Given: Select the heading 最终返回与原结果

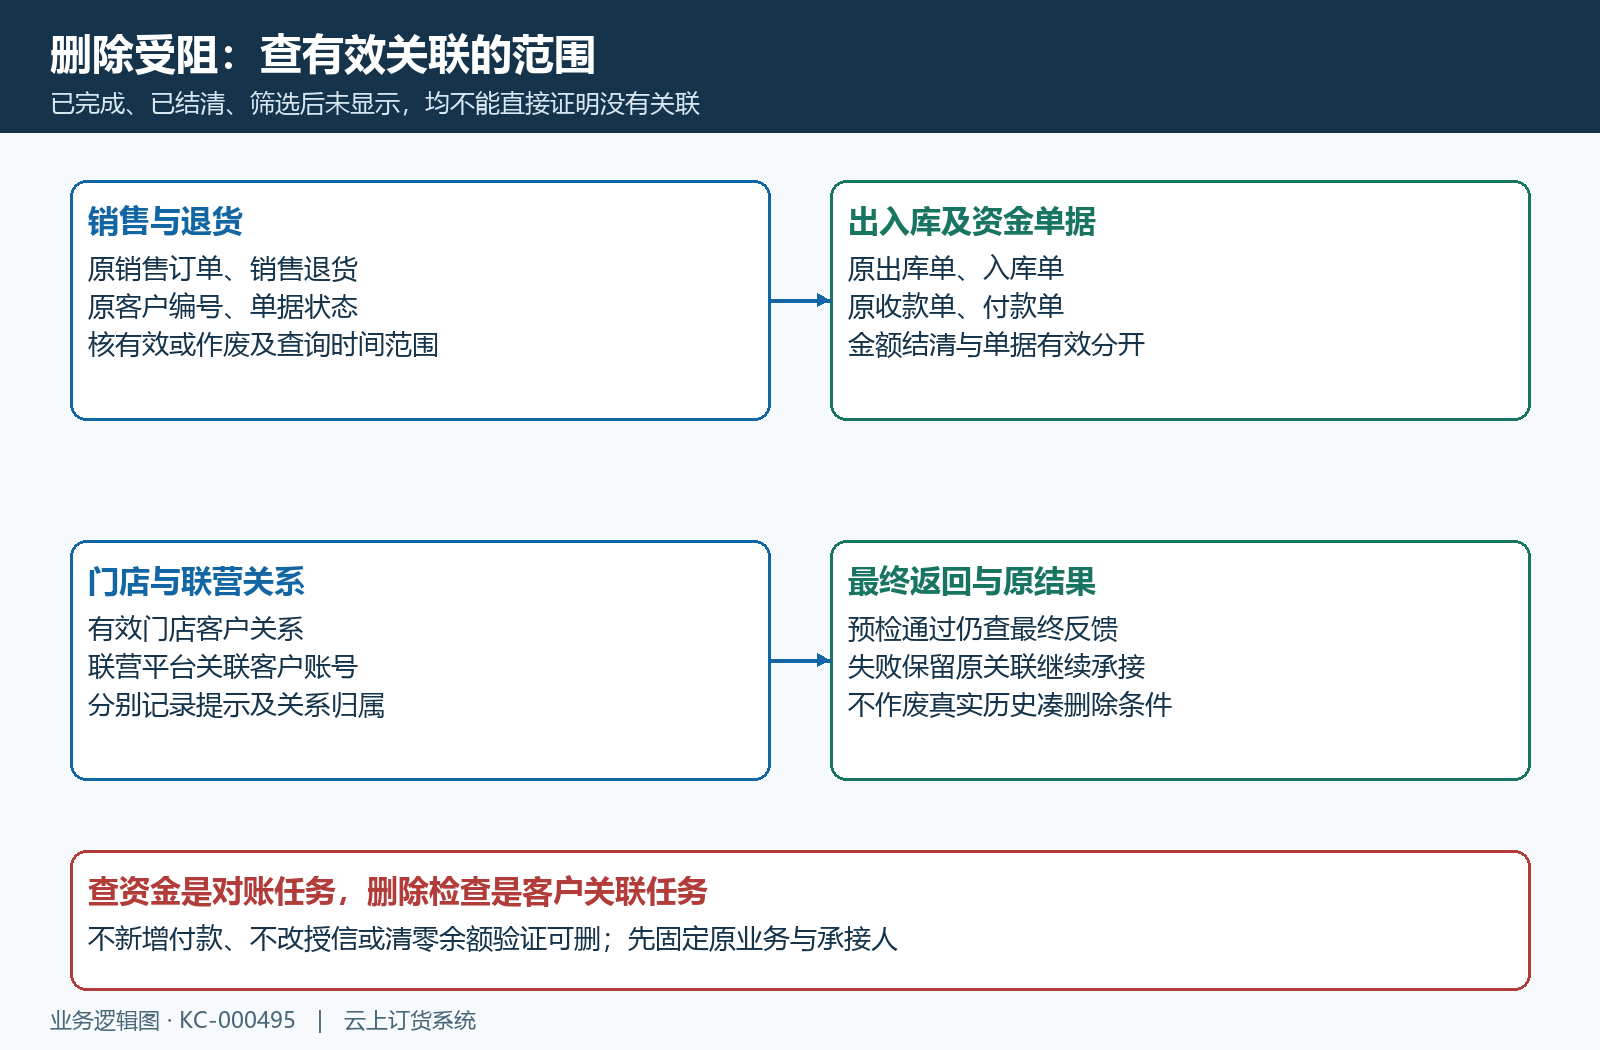Looking at the screenshot, I should [x=971, y=582].
